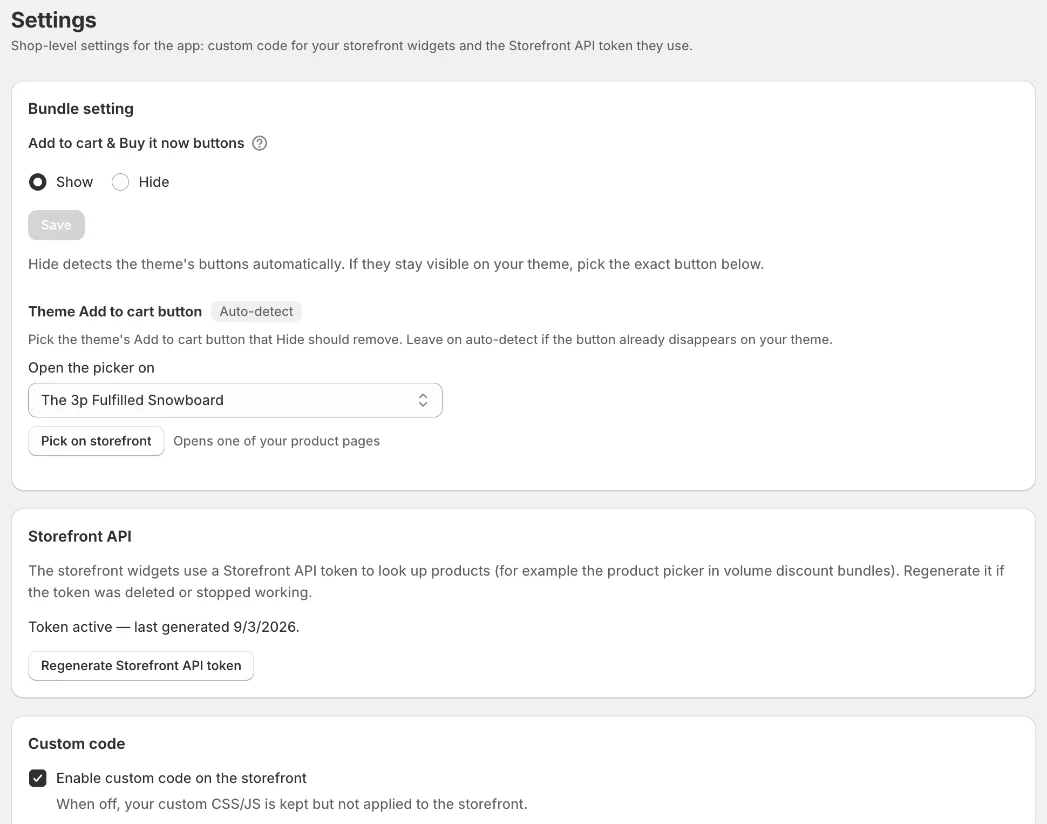Screen dimensions: 1047x824
Task: Select the Show radio button
Action: [x=38, y=182]
